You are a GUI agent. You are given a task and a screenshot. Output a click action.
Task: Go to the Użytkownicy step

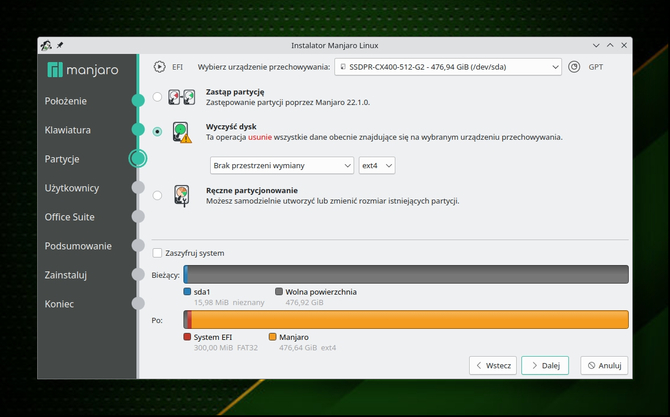coord(72,188)
